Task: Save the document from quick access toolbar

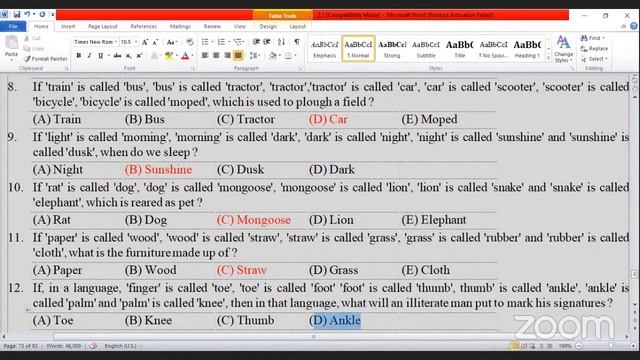Action: (17, 15)
